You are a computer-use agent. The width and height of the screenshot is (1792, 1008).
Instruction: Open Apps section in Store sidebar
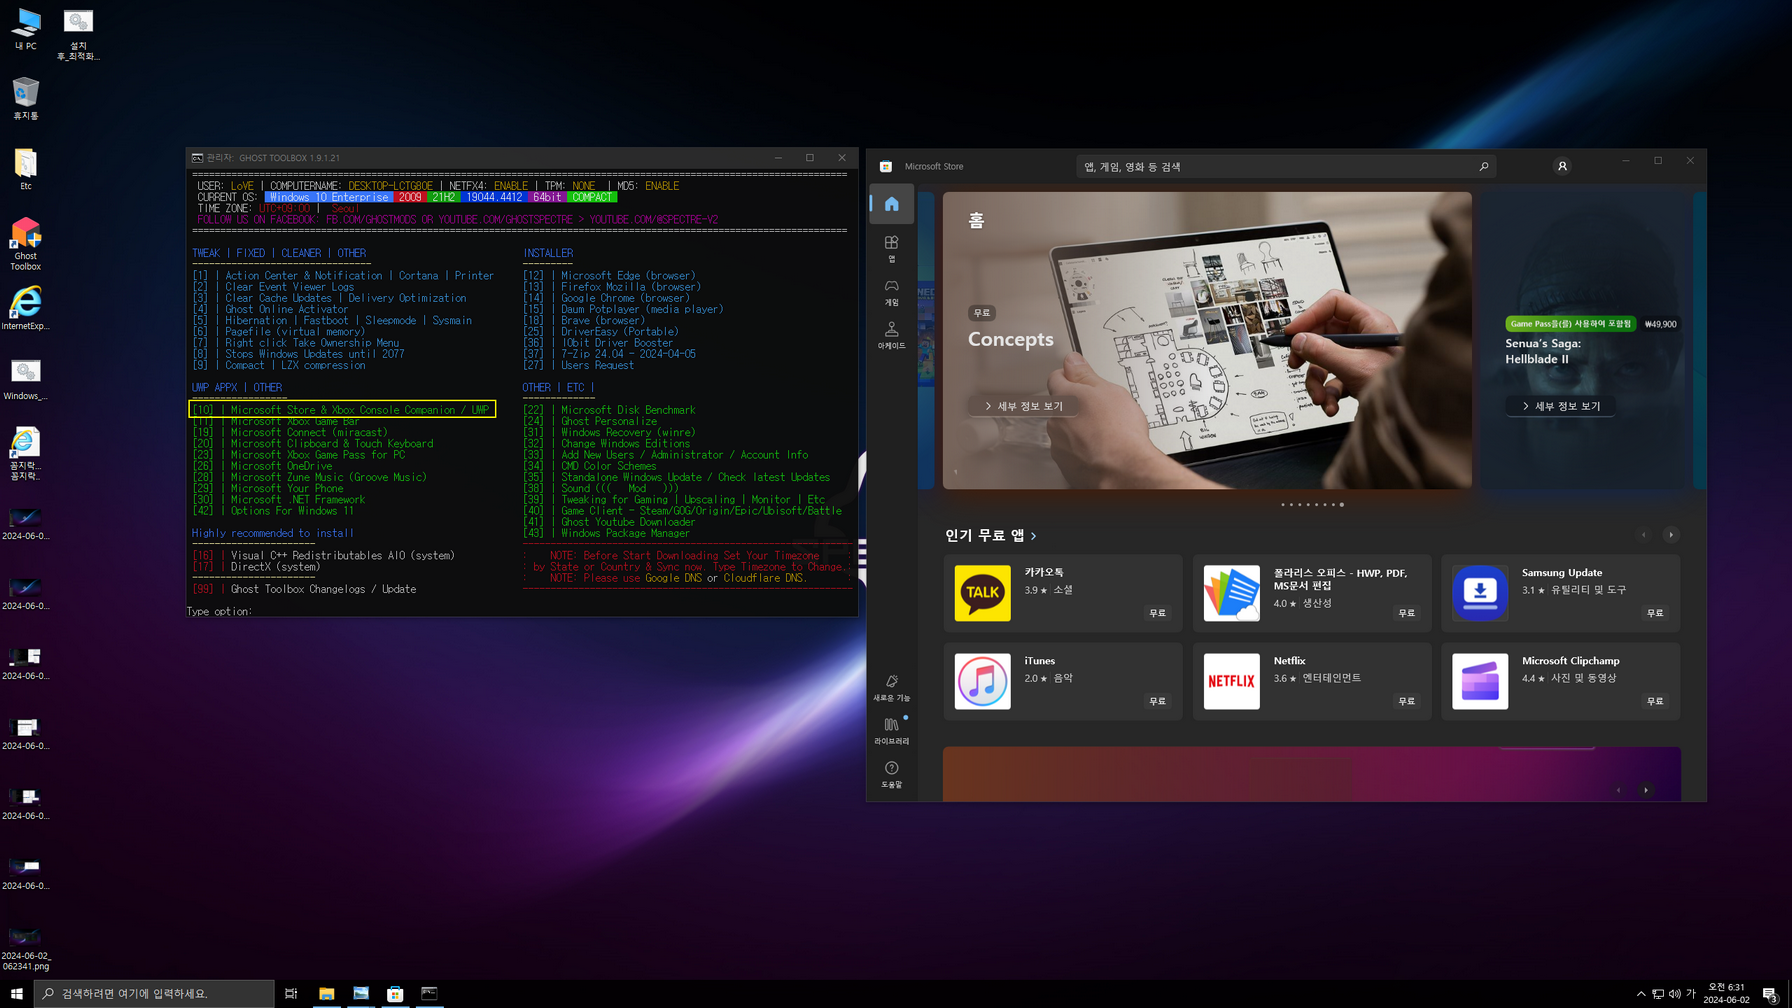(x=891, y=248)
